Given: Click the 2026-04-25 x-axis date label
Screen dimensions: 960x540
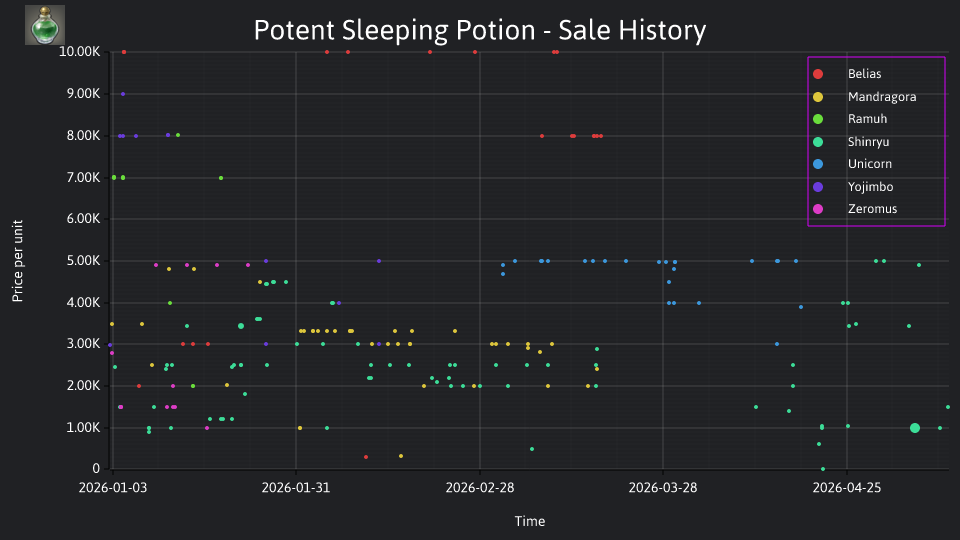Looking at the screenshot, I should [847, 488].
